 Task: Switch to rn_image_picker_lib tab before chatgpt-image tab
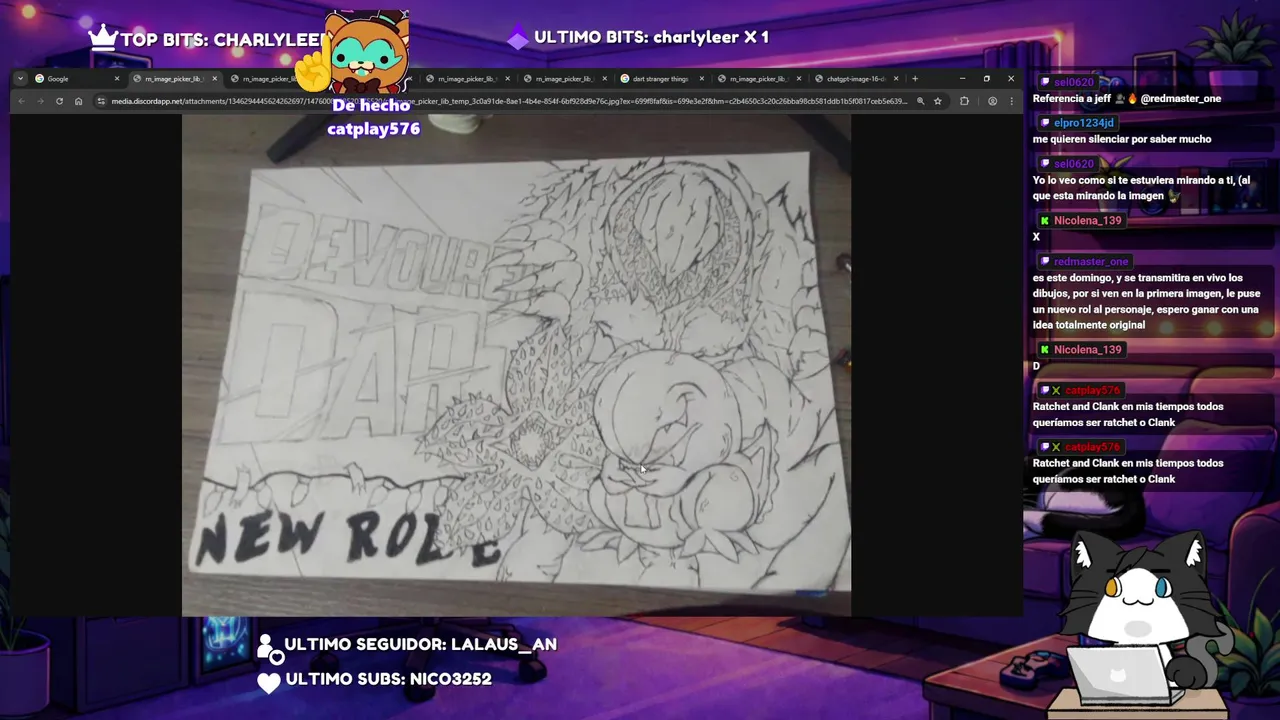pos(759,79)
